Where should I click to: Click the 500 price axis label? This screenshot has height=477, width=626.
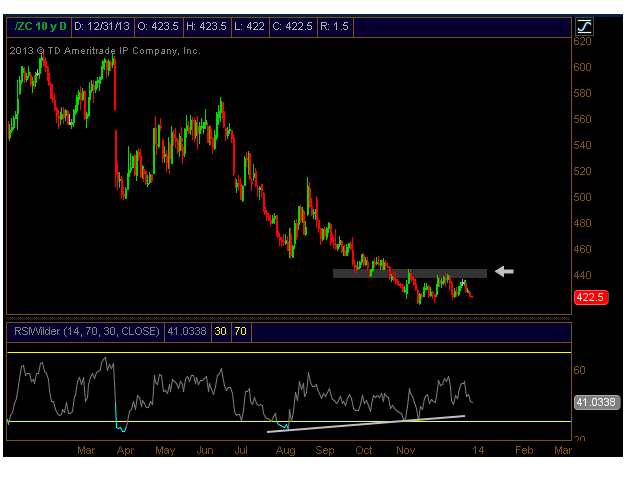(x=582, y=197)
